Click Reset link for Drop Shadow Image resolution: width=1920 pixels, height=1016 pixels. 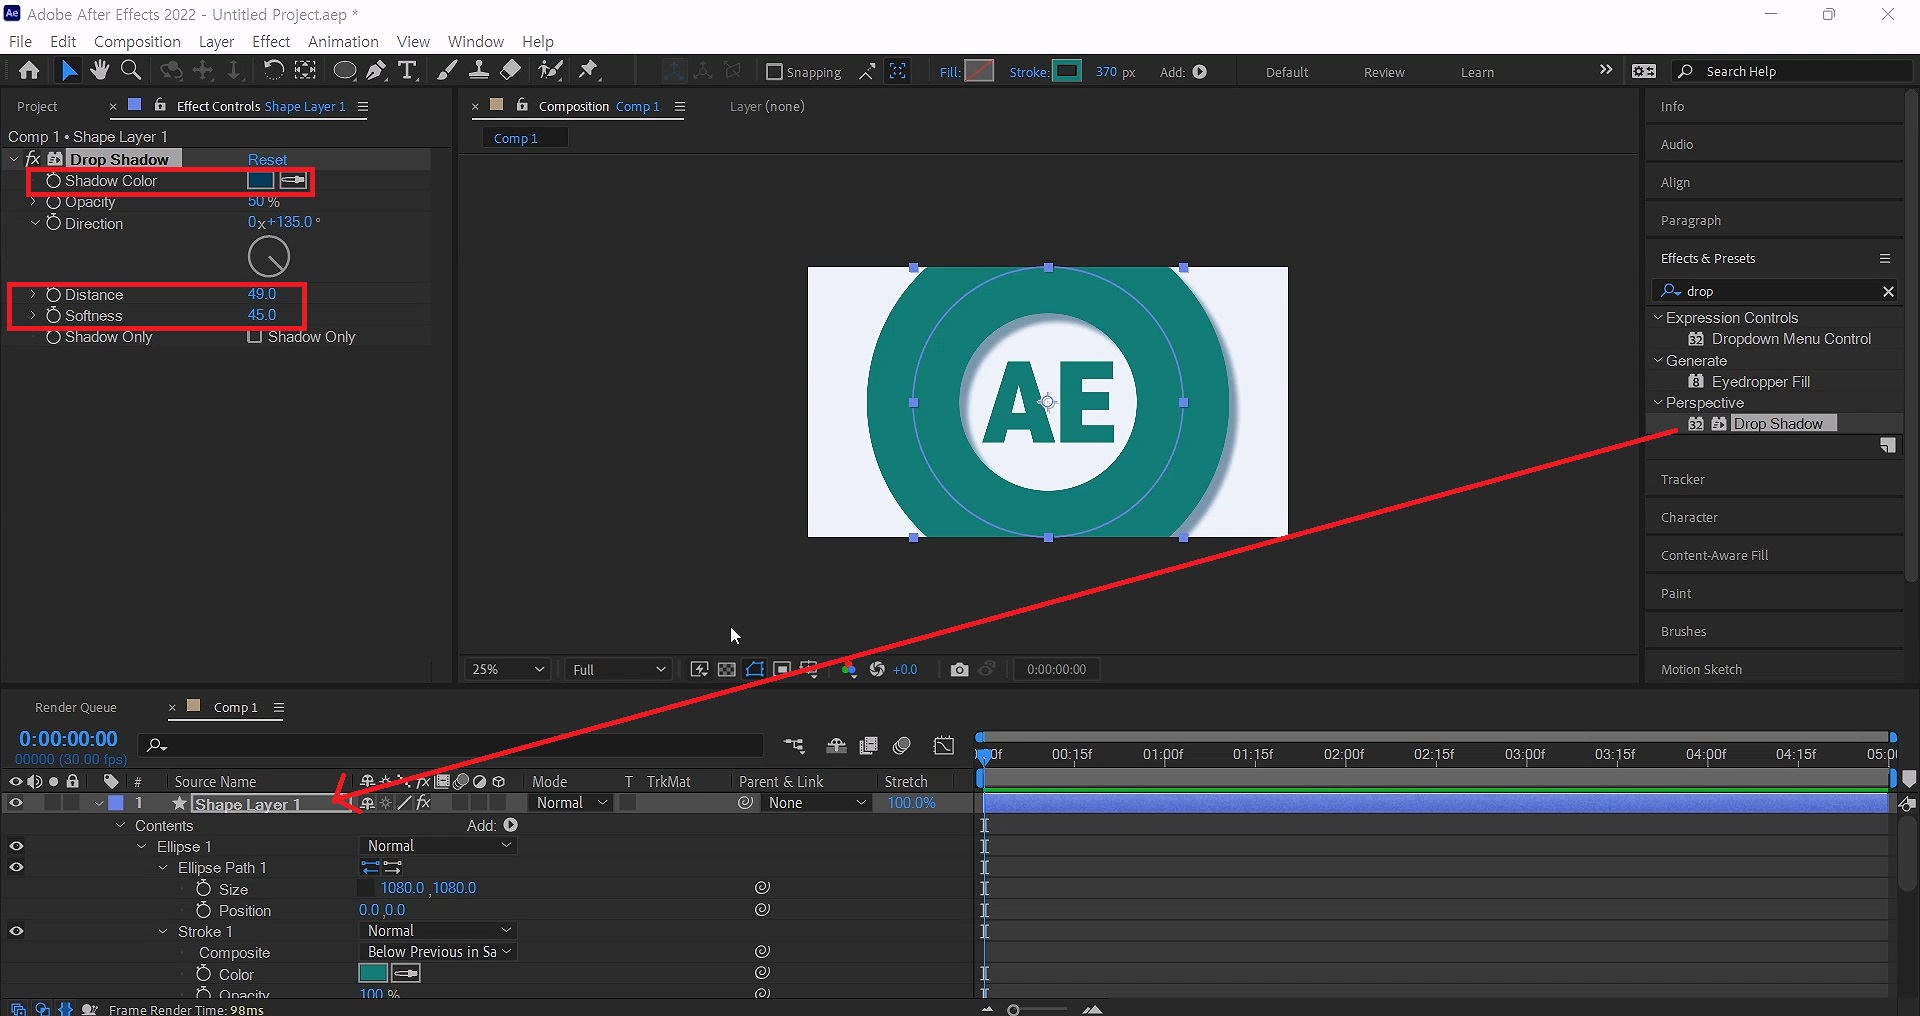(267, 160)
